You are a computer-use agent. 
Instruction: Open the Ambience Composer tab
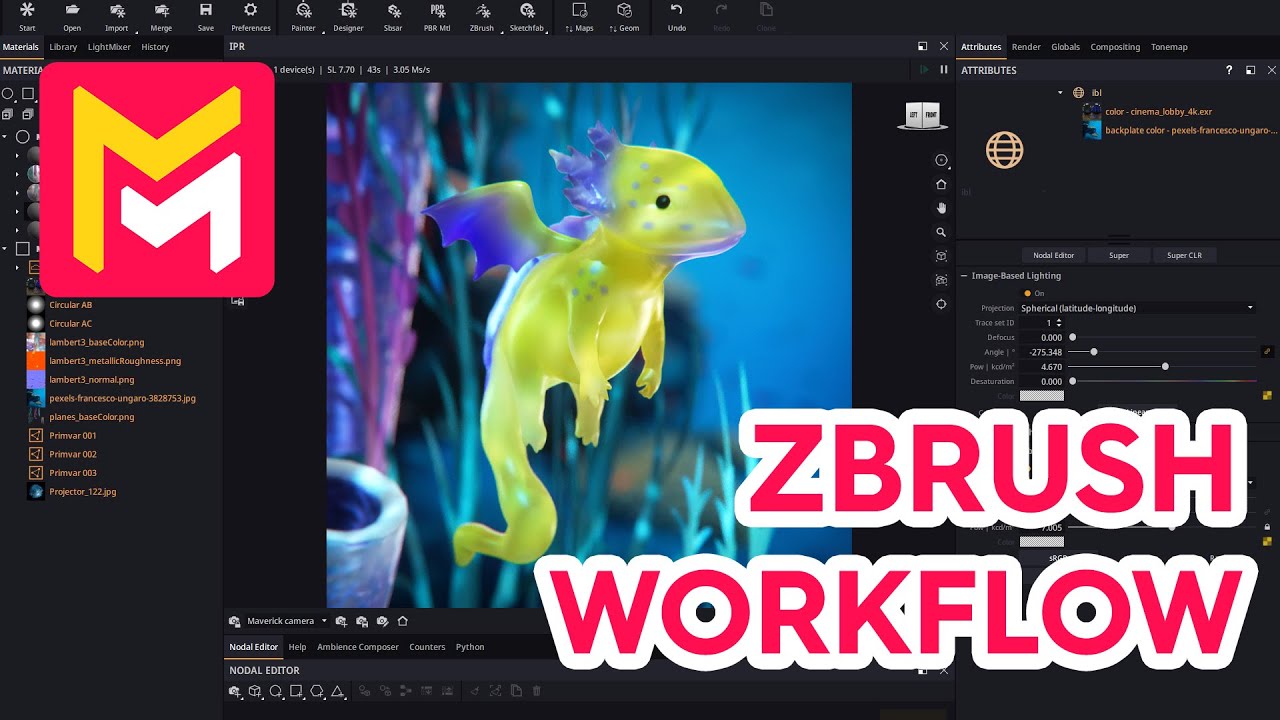pyautogui.click(x=358, y=647)
